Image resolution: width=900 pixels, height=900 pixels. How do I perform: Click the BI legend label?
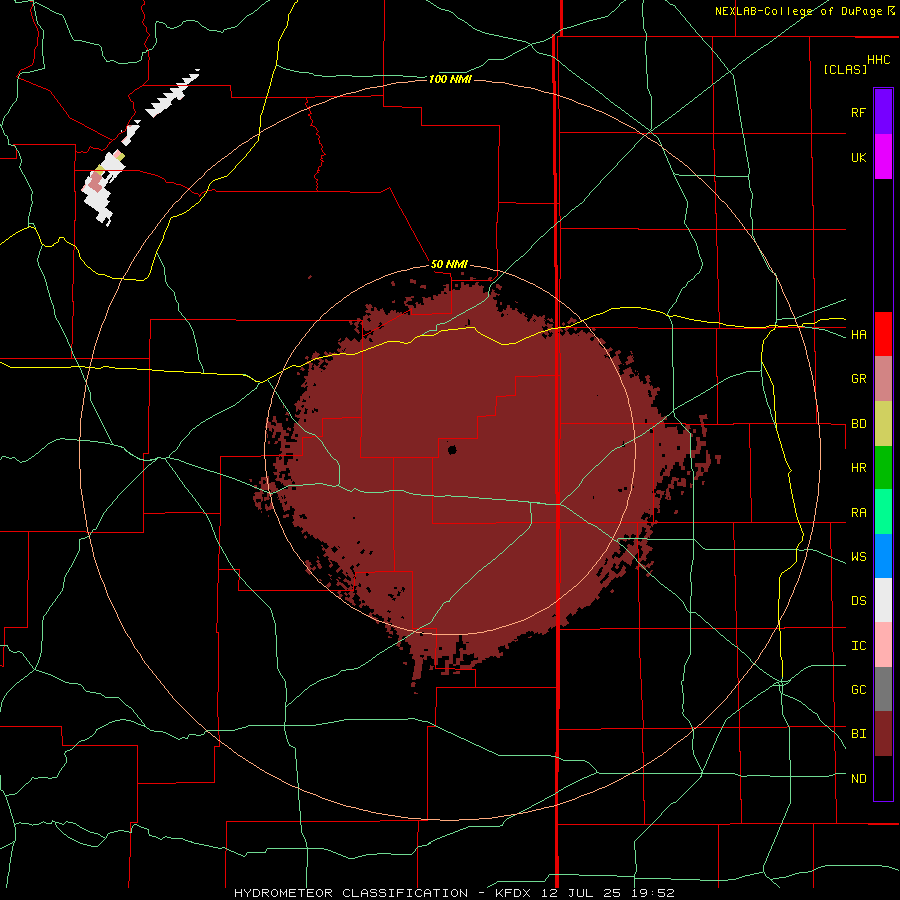click(x=858, y=734)
